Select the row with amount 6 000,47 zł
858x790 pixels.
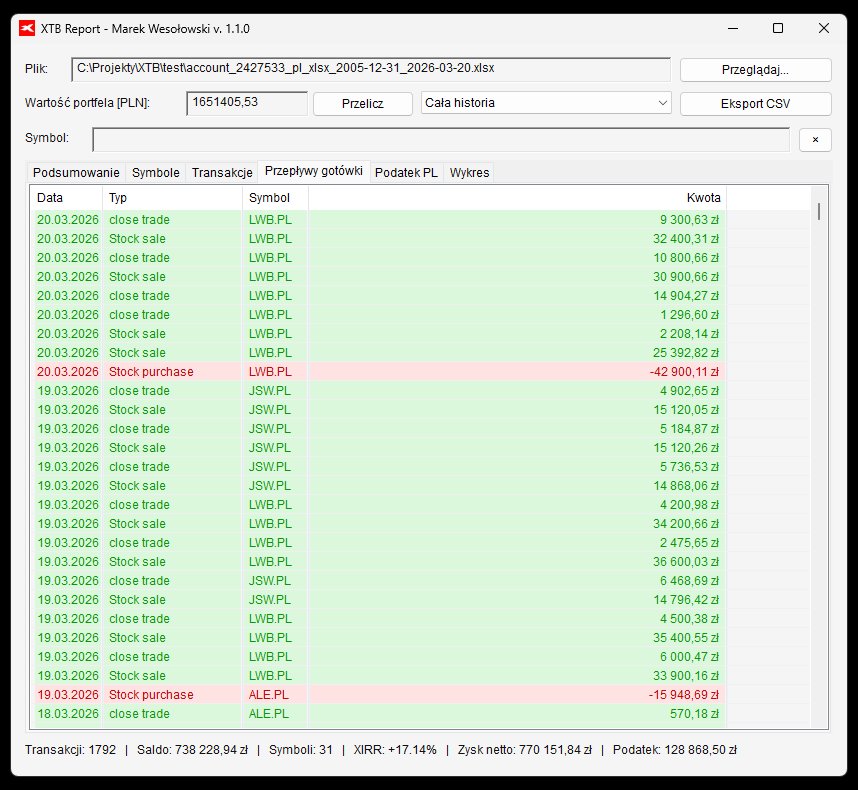tap(378, 657)
